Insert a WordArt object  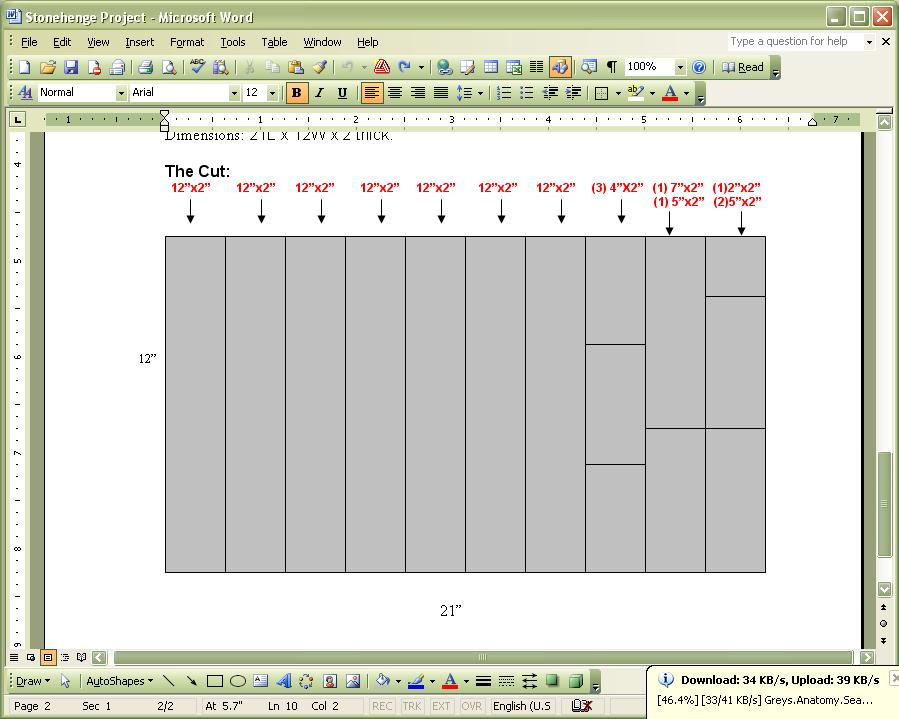pyautogui.click(x=283, y=681)
